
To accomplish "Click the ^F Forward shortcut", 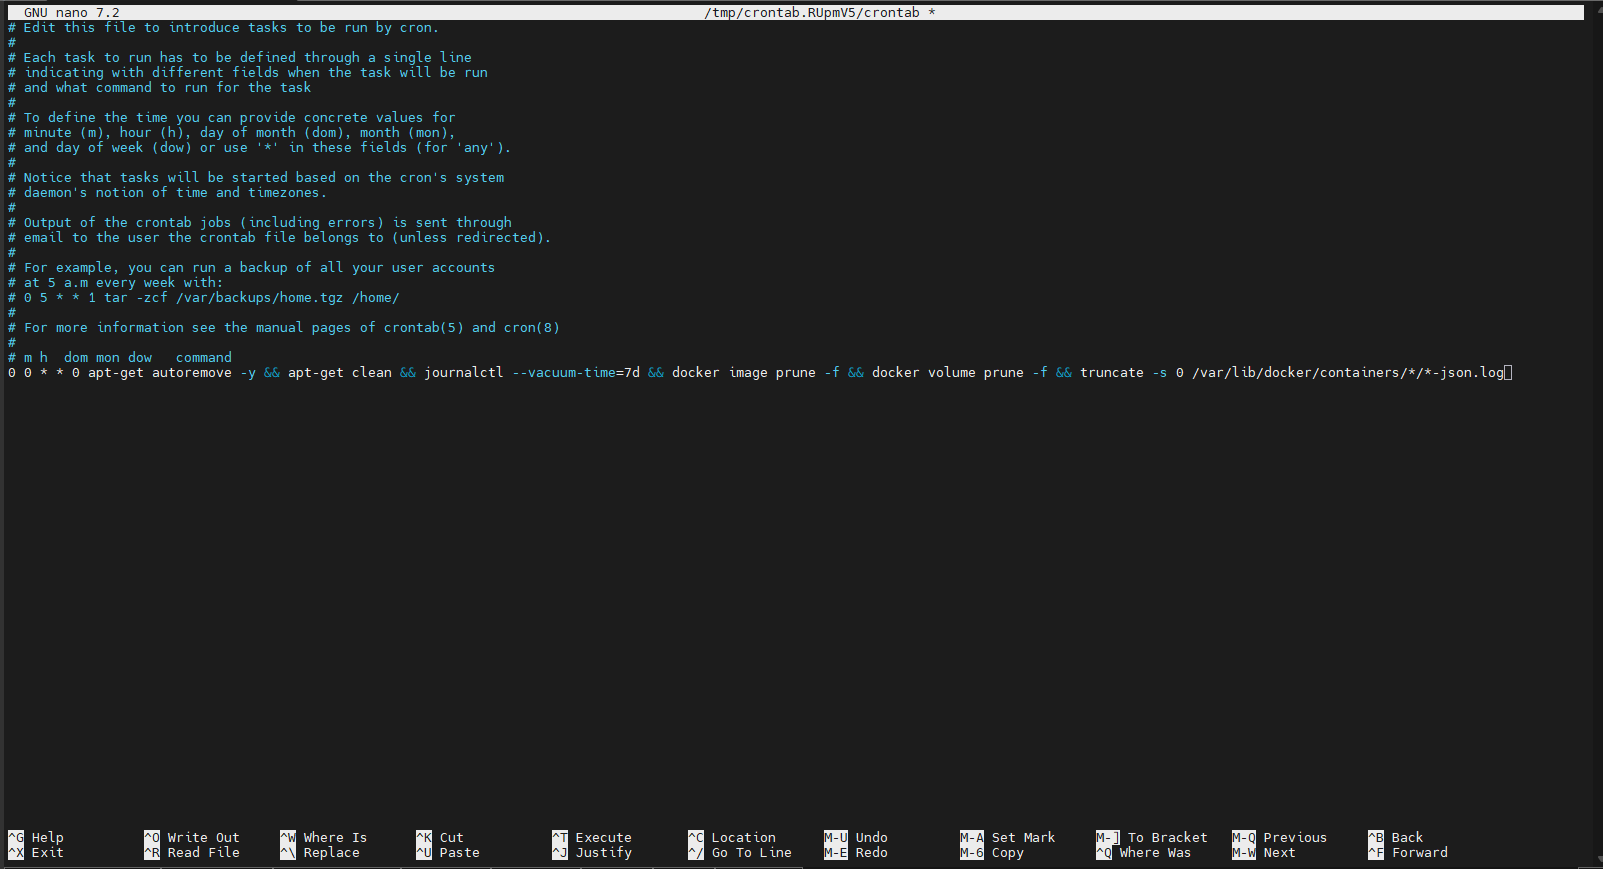I will coord(1408,853).
